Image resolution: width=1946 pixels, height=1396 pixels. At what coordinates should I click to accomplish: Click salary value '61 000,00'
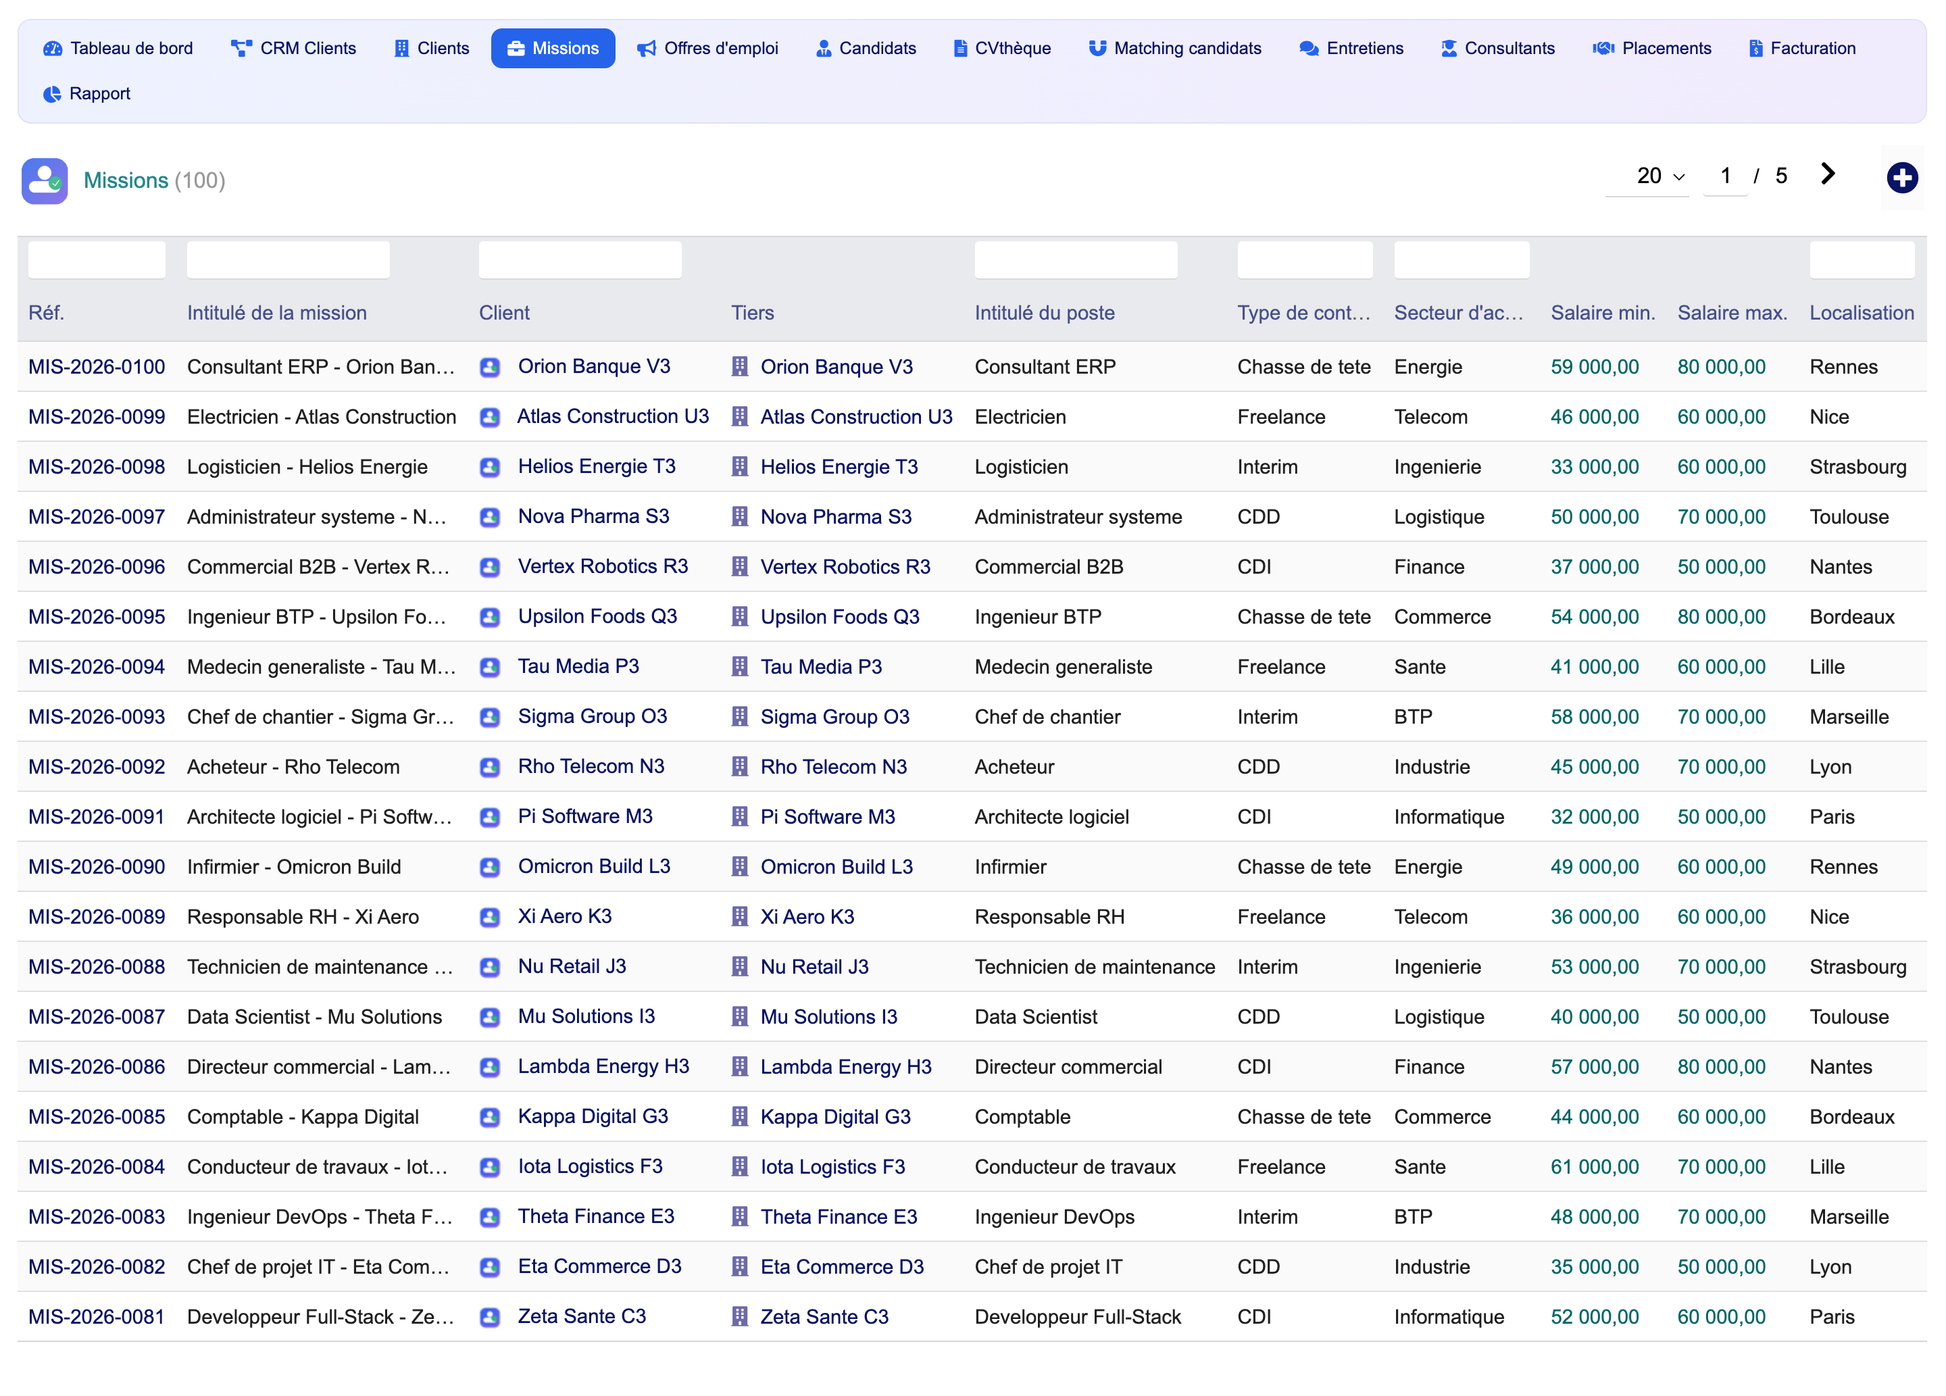1595,1167
